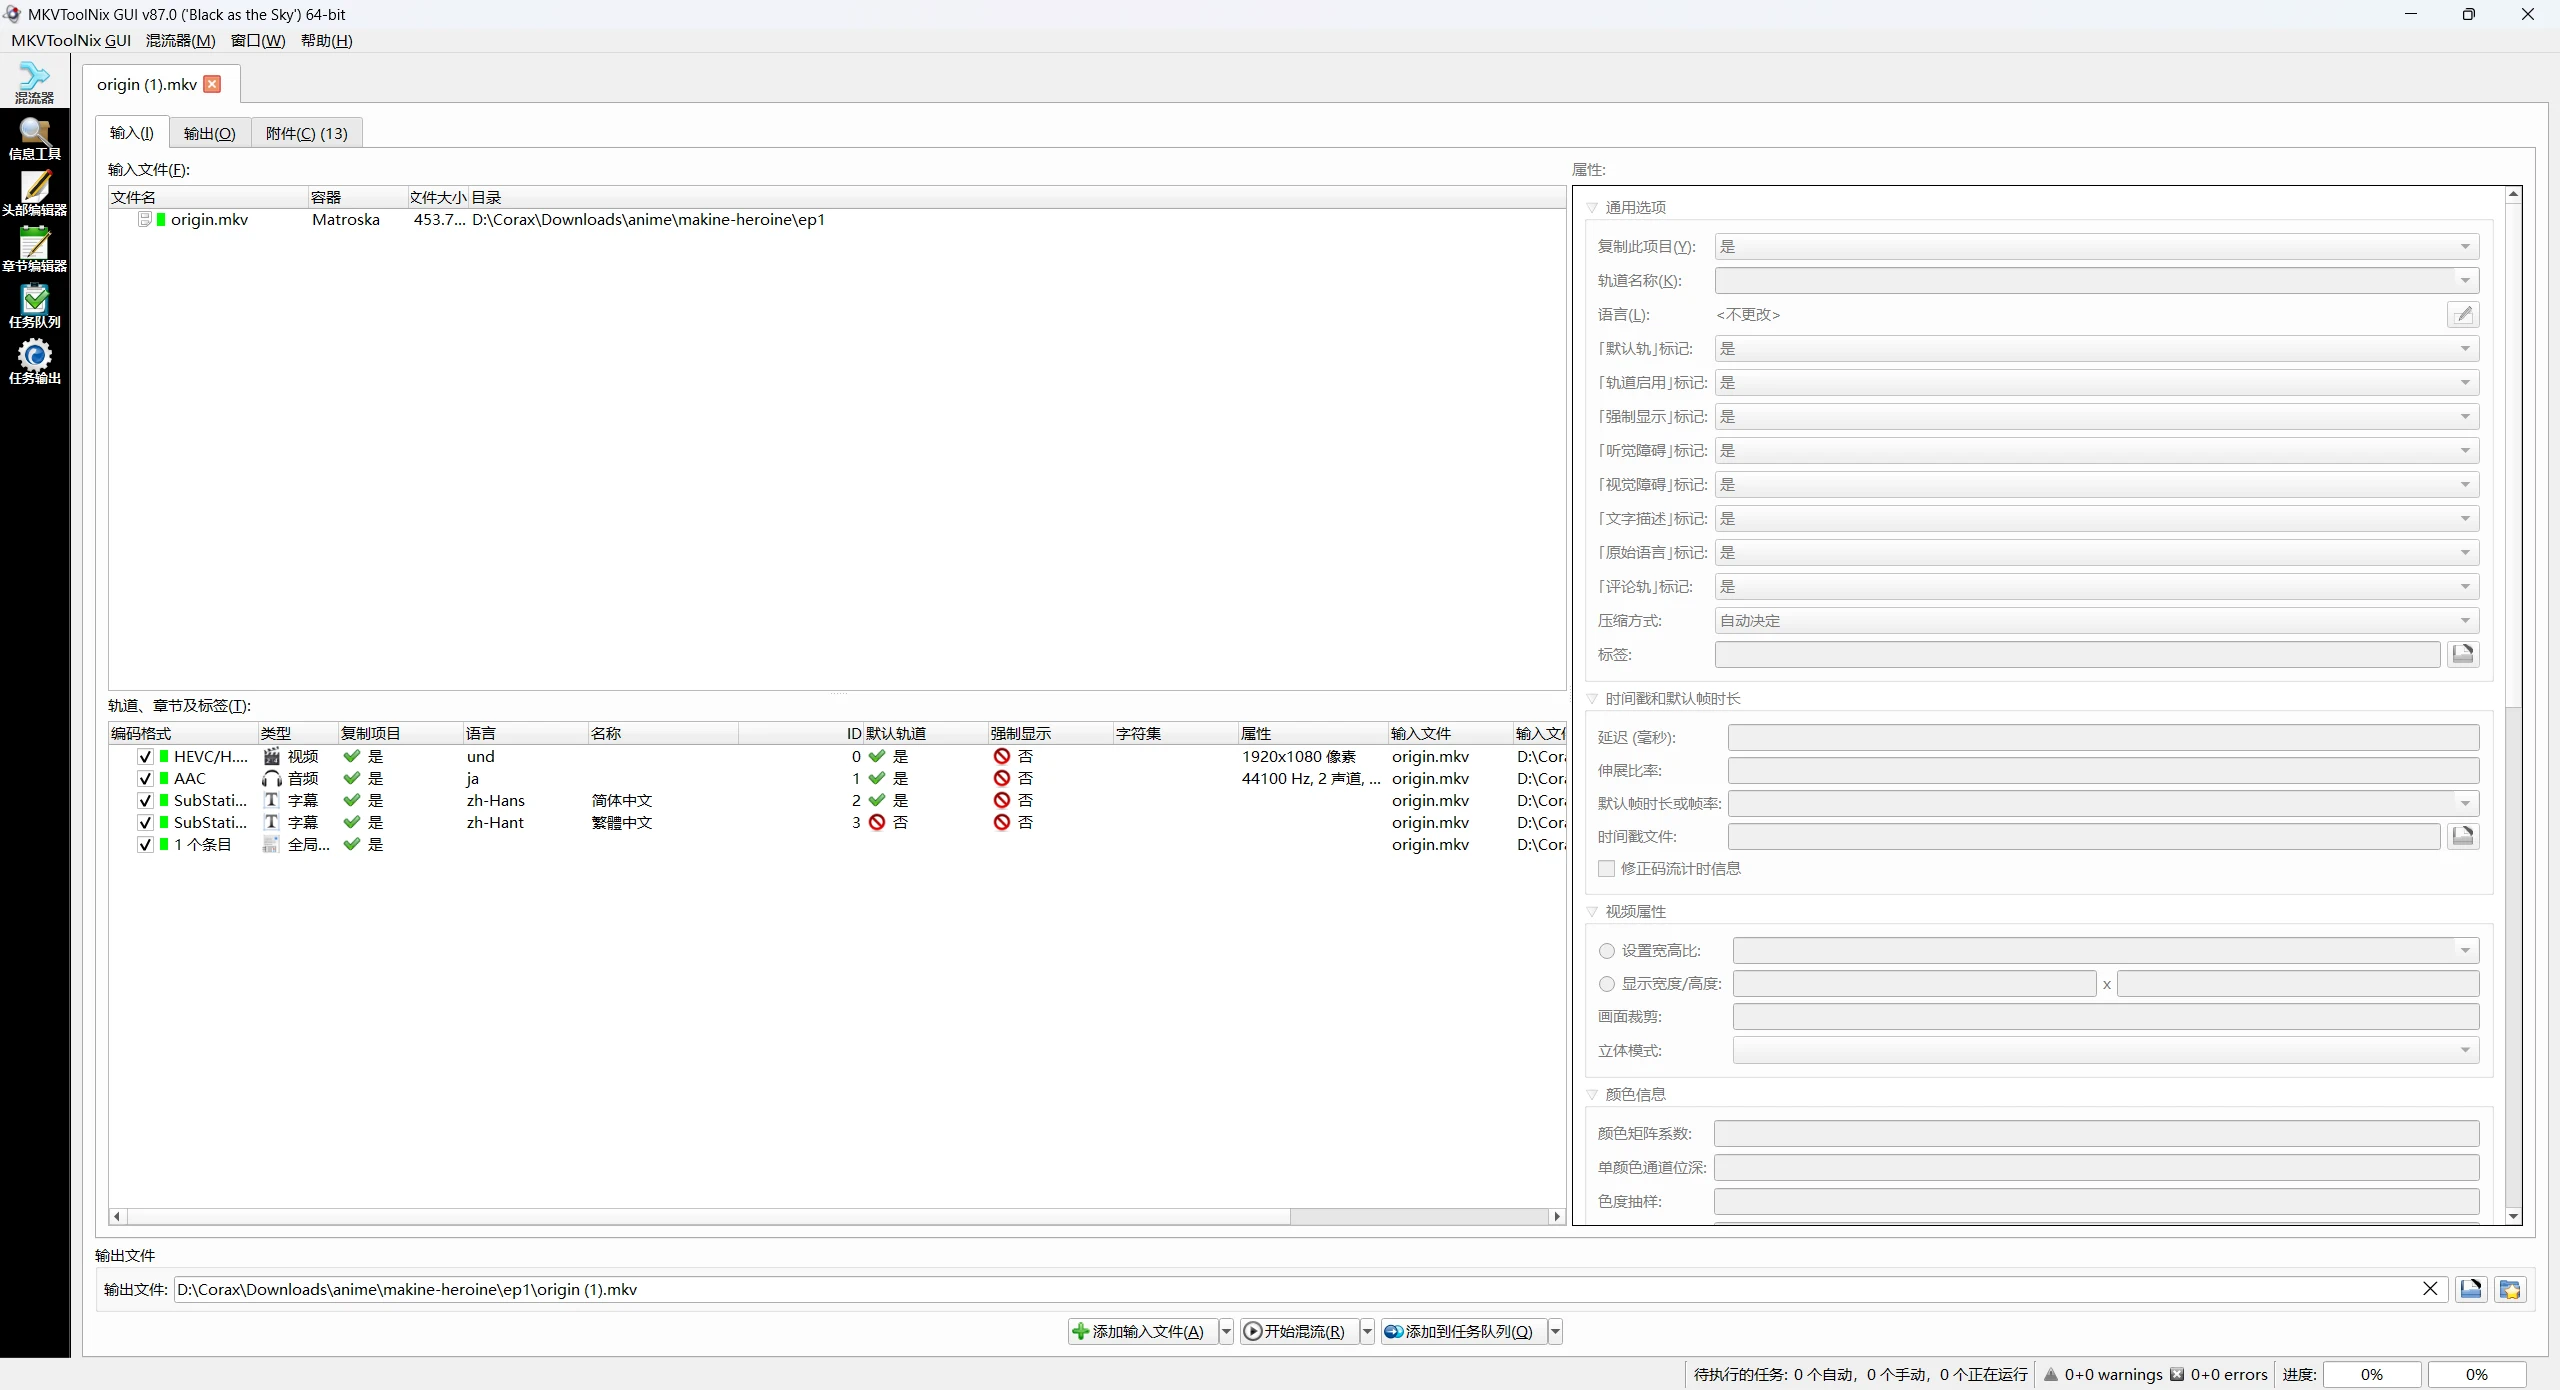Open the 复制此项目 dropdown

[x=2097, y=247]
